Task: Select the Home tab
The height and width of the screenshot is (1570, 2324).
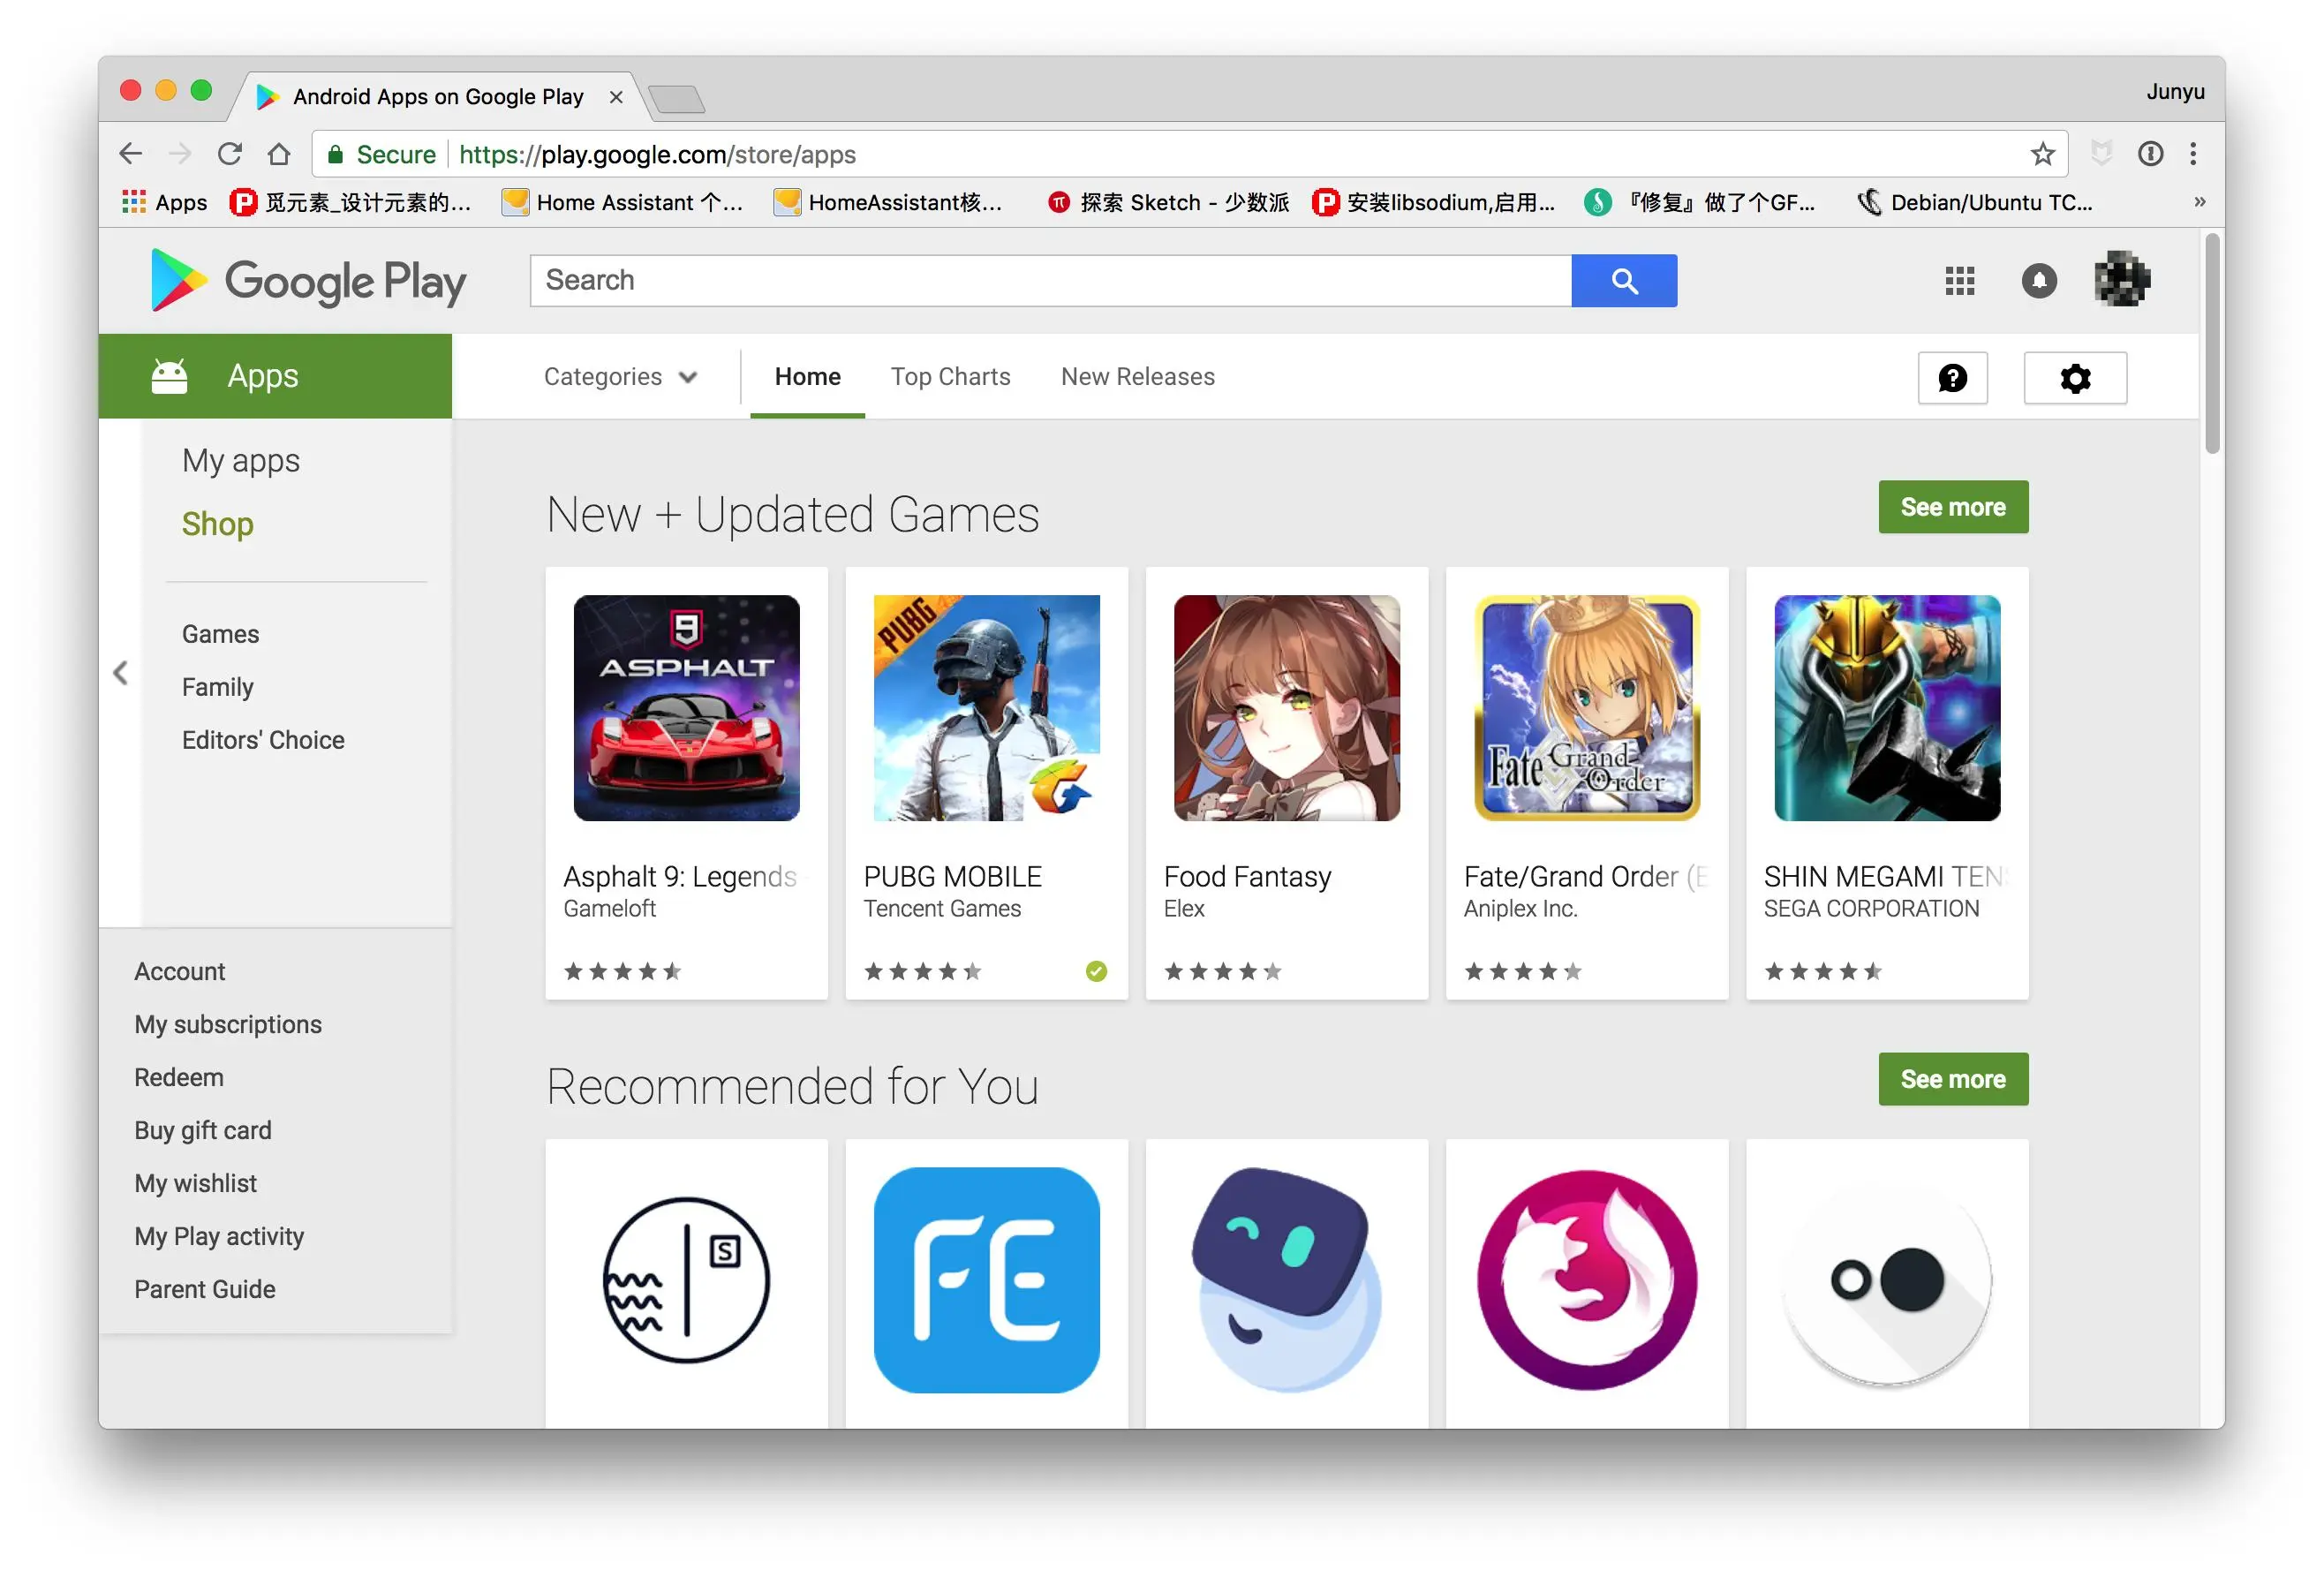Action: click(807, 375)
